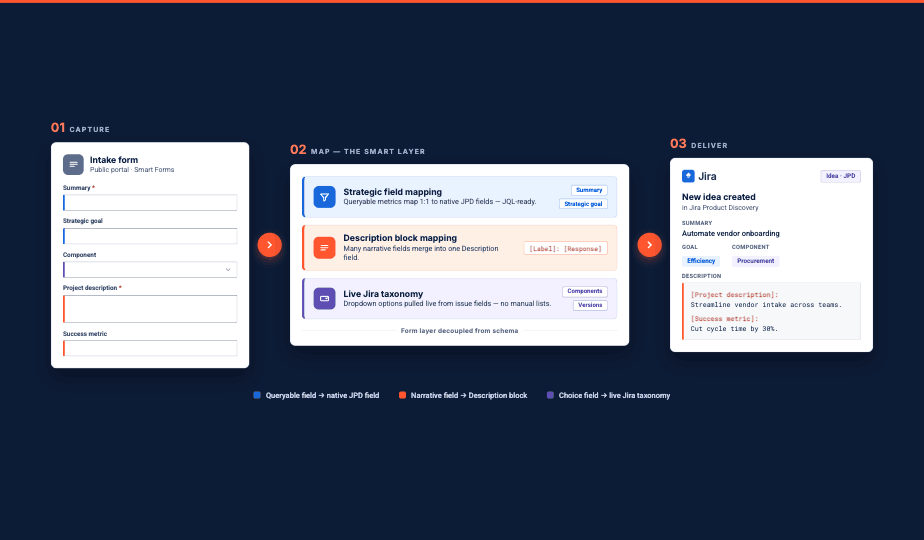Viewport: 924px width, 540px height.
Task: Click the arrow between Map and Deliver
Action: [649, 245]
